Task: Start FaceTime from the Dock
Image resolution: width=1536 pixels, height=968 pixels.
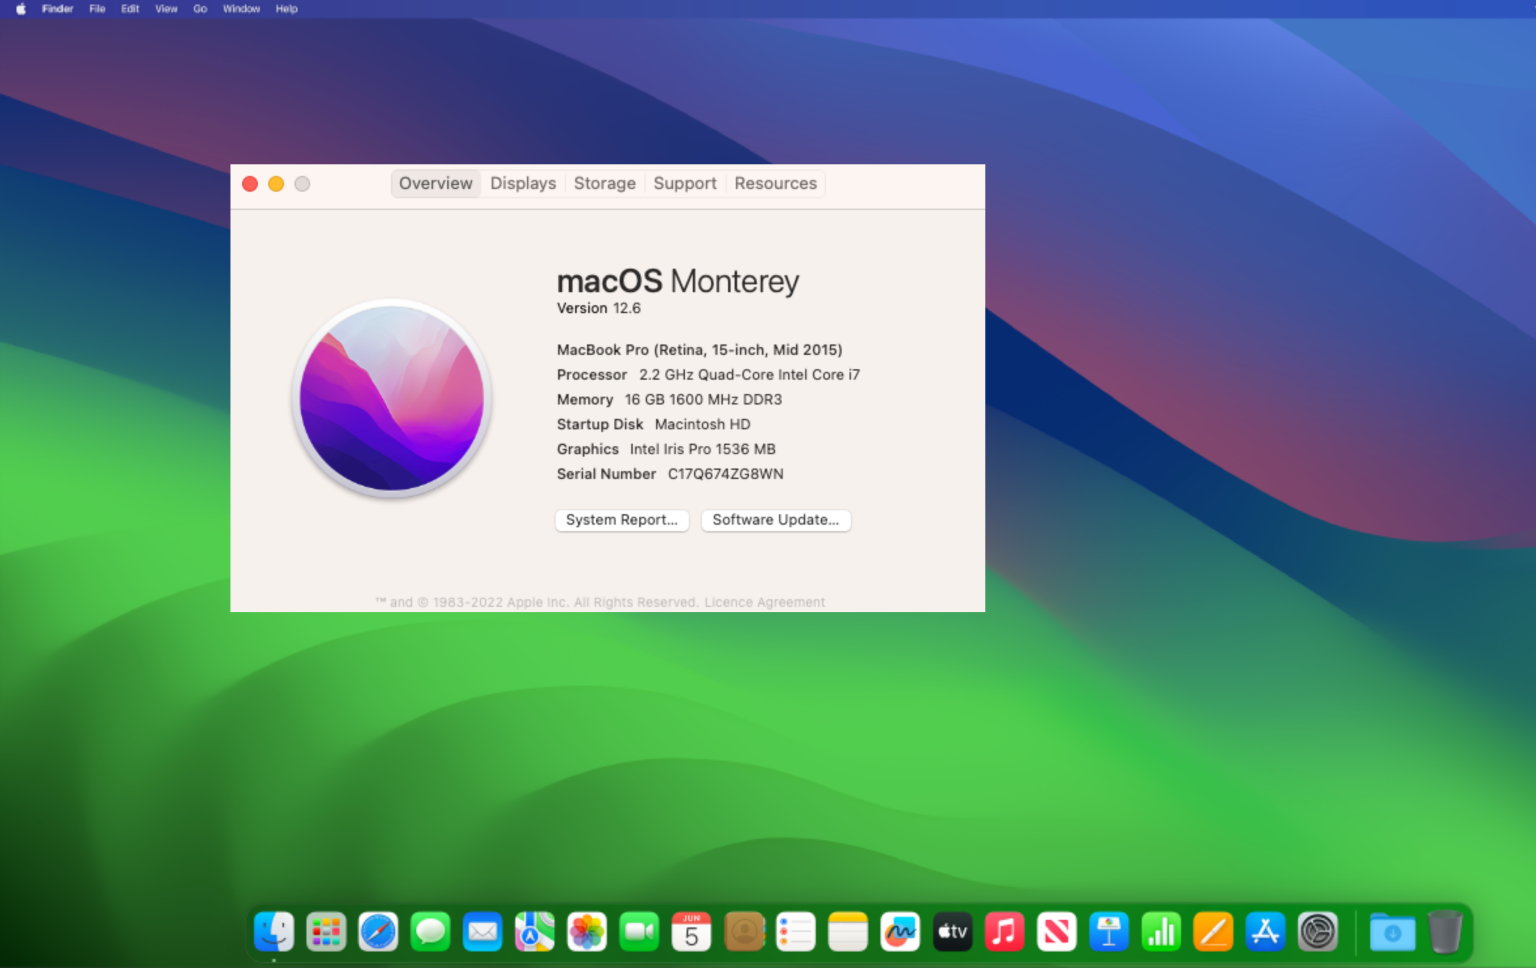Action: (639, 931)
